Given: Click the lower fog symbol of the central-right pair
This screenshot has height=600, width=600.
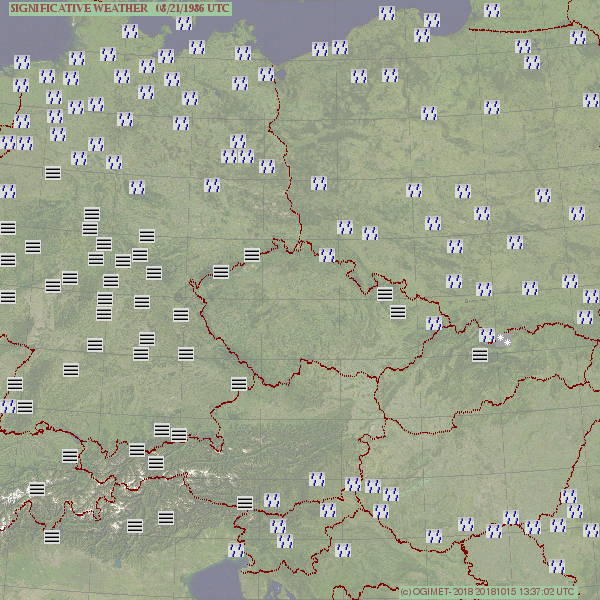Looking at the screenshot, I should coord(398,312).
